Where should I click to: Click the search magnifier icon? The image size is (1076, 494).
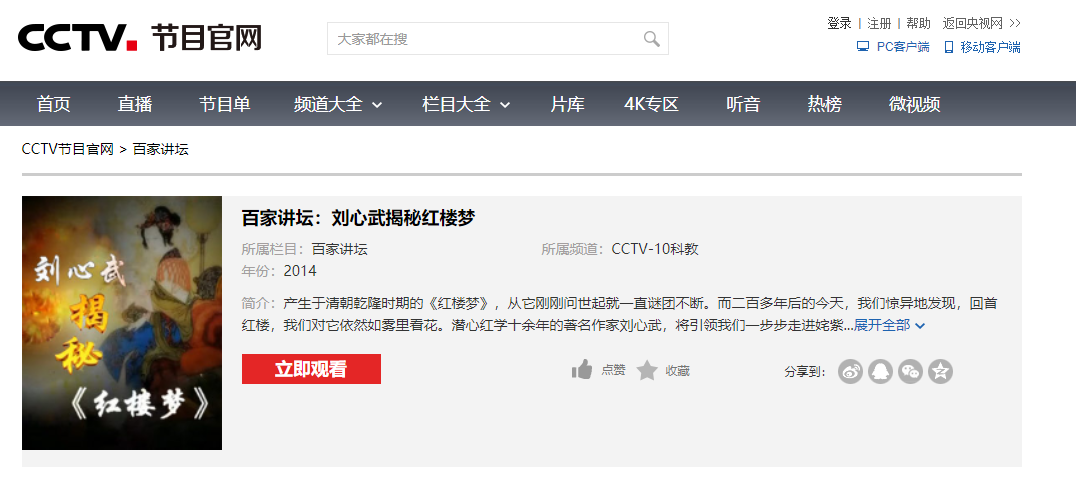(651, 38)
